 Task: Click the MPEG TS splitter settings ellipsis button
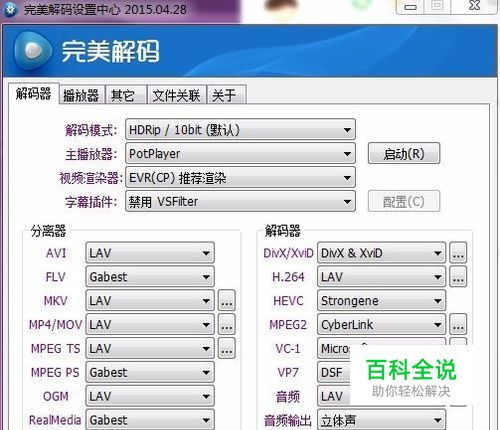227,348
